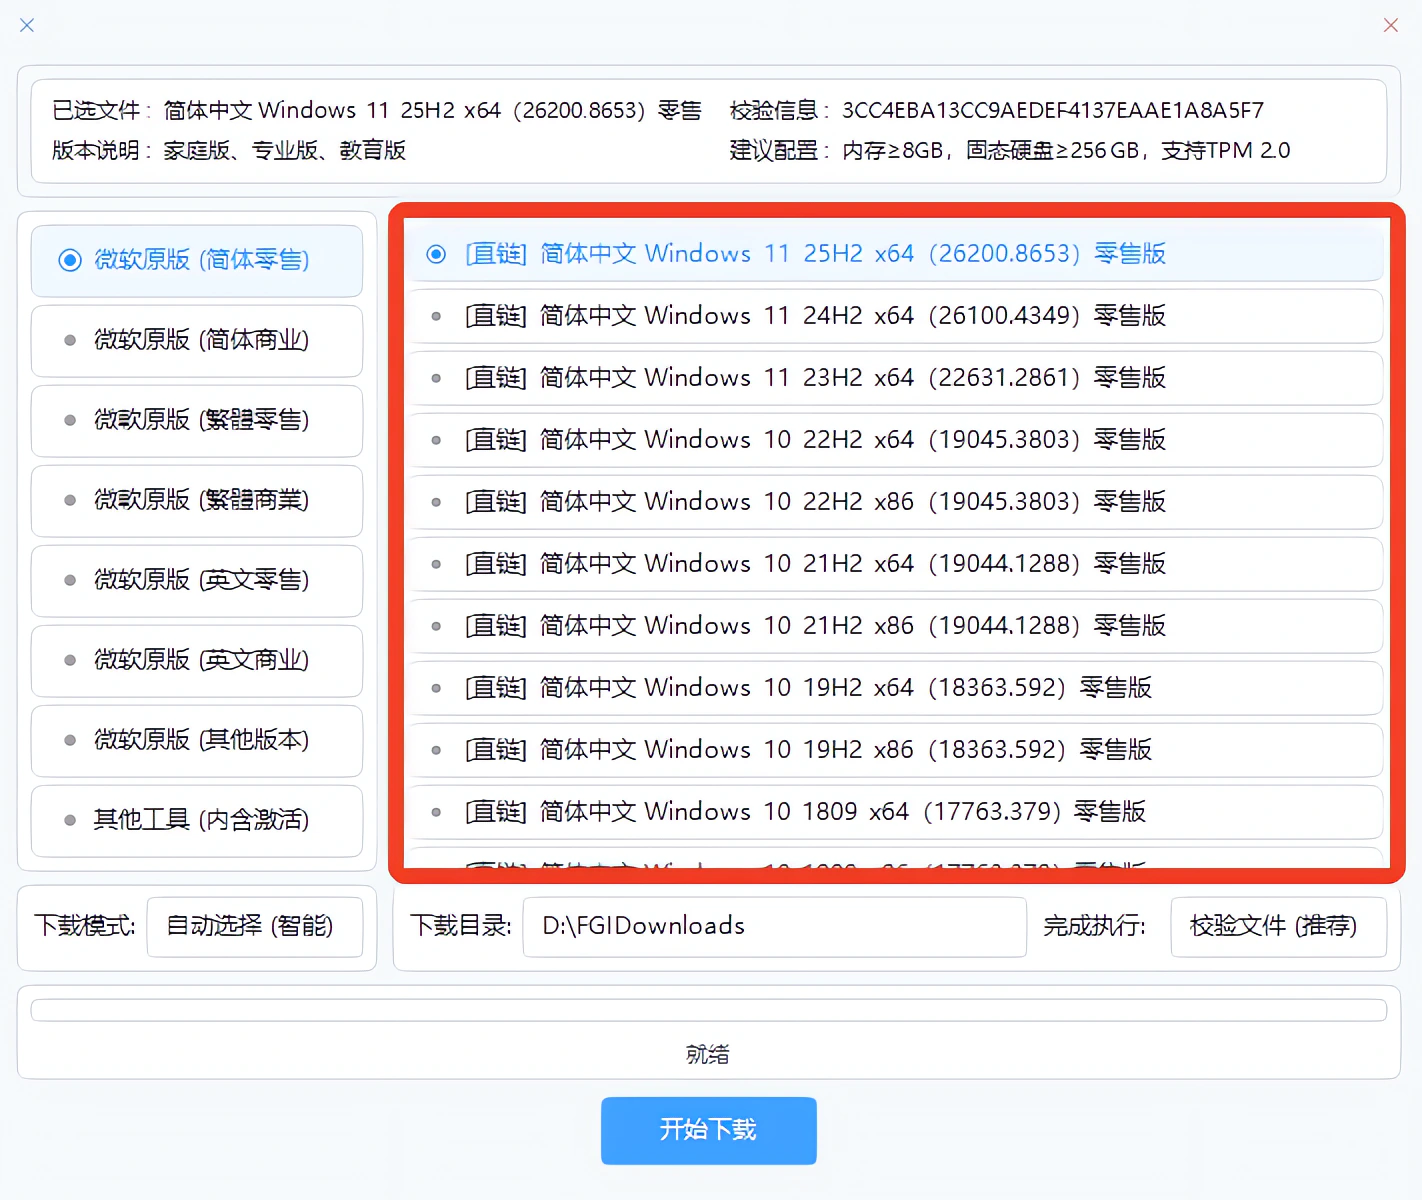The height and width of the screenshot is (1200, 1422).
Task: Select 微软原版 (英文零售) category
Action: 197,580
